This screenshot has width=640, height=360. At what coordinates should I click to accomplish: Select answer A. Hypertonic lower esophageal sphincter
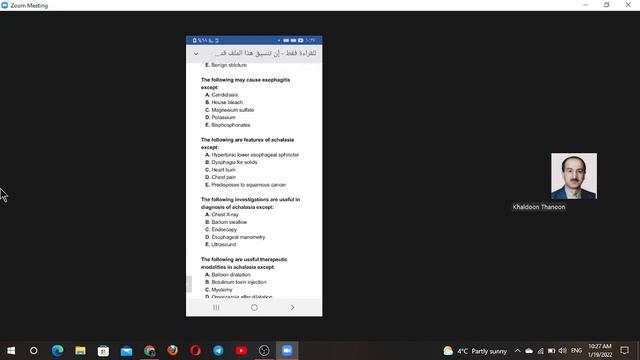pos(252,155)
